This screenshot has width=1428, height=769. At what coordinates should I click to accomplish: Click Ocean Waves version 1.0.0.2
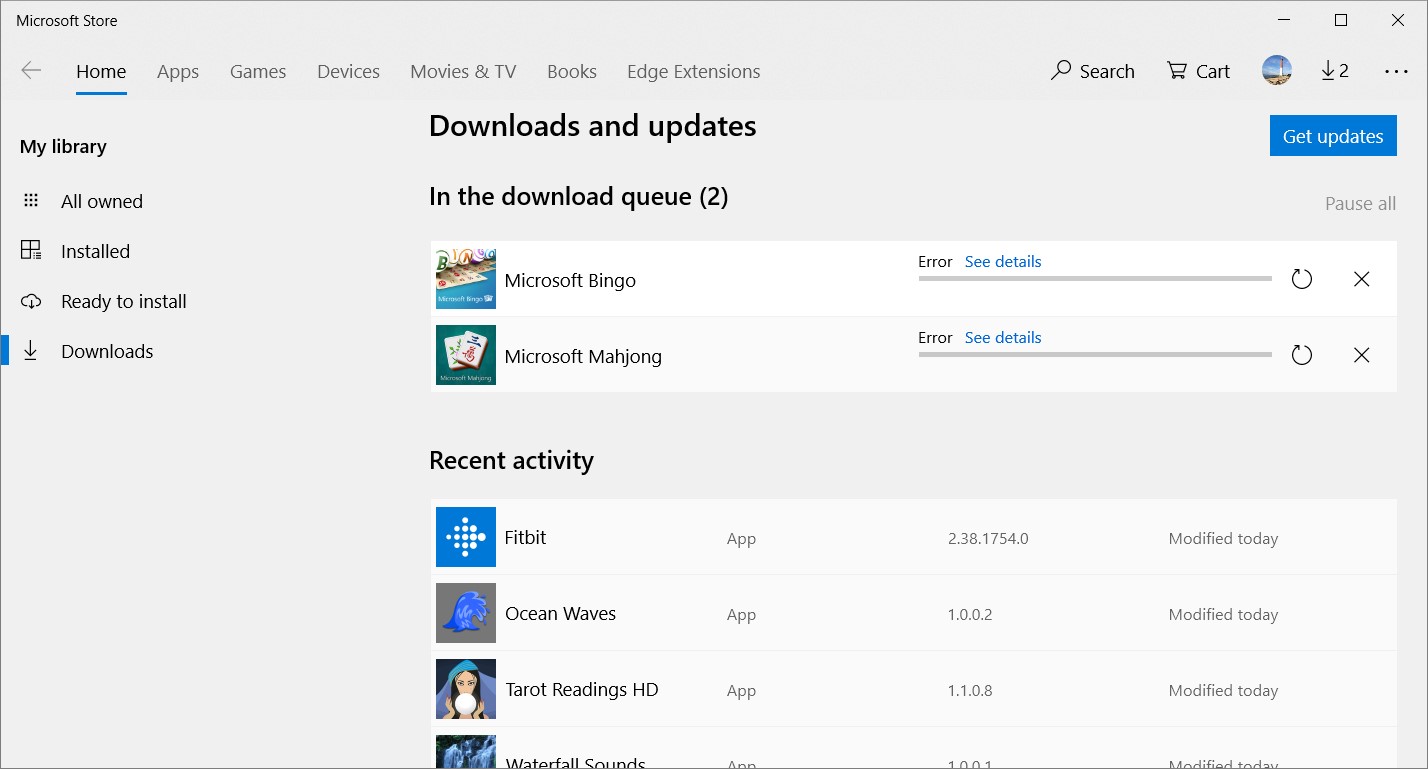[x=970, y=614]
